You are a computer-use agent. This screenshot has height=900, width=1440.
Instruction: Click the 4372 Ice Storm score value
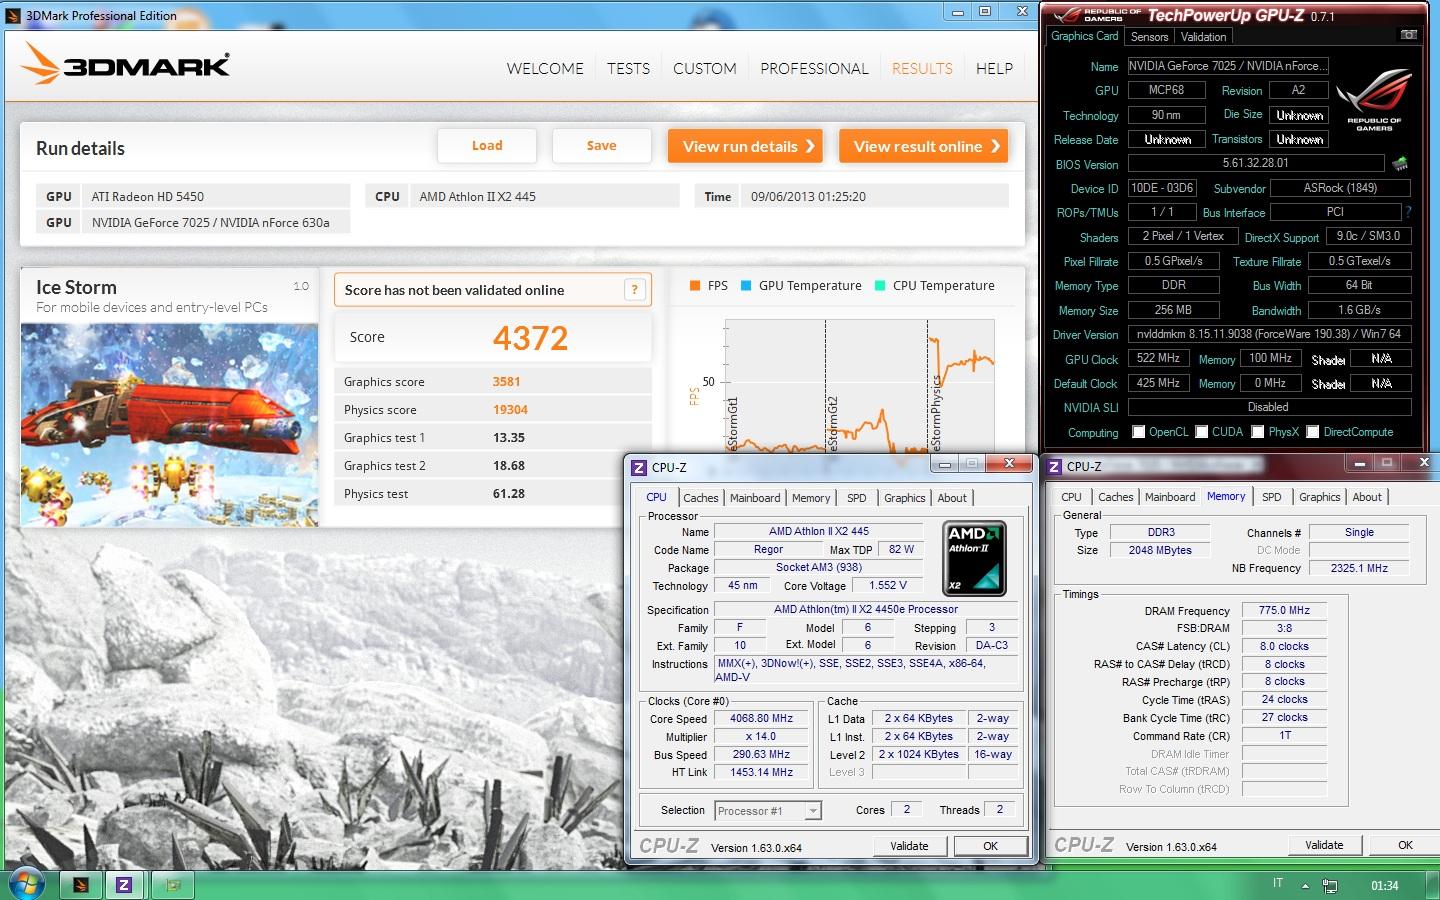530,338
